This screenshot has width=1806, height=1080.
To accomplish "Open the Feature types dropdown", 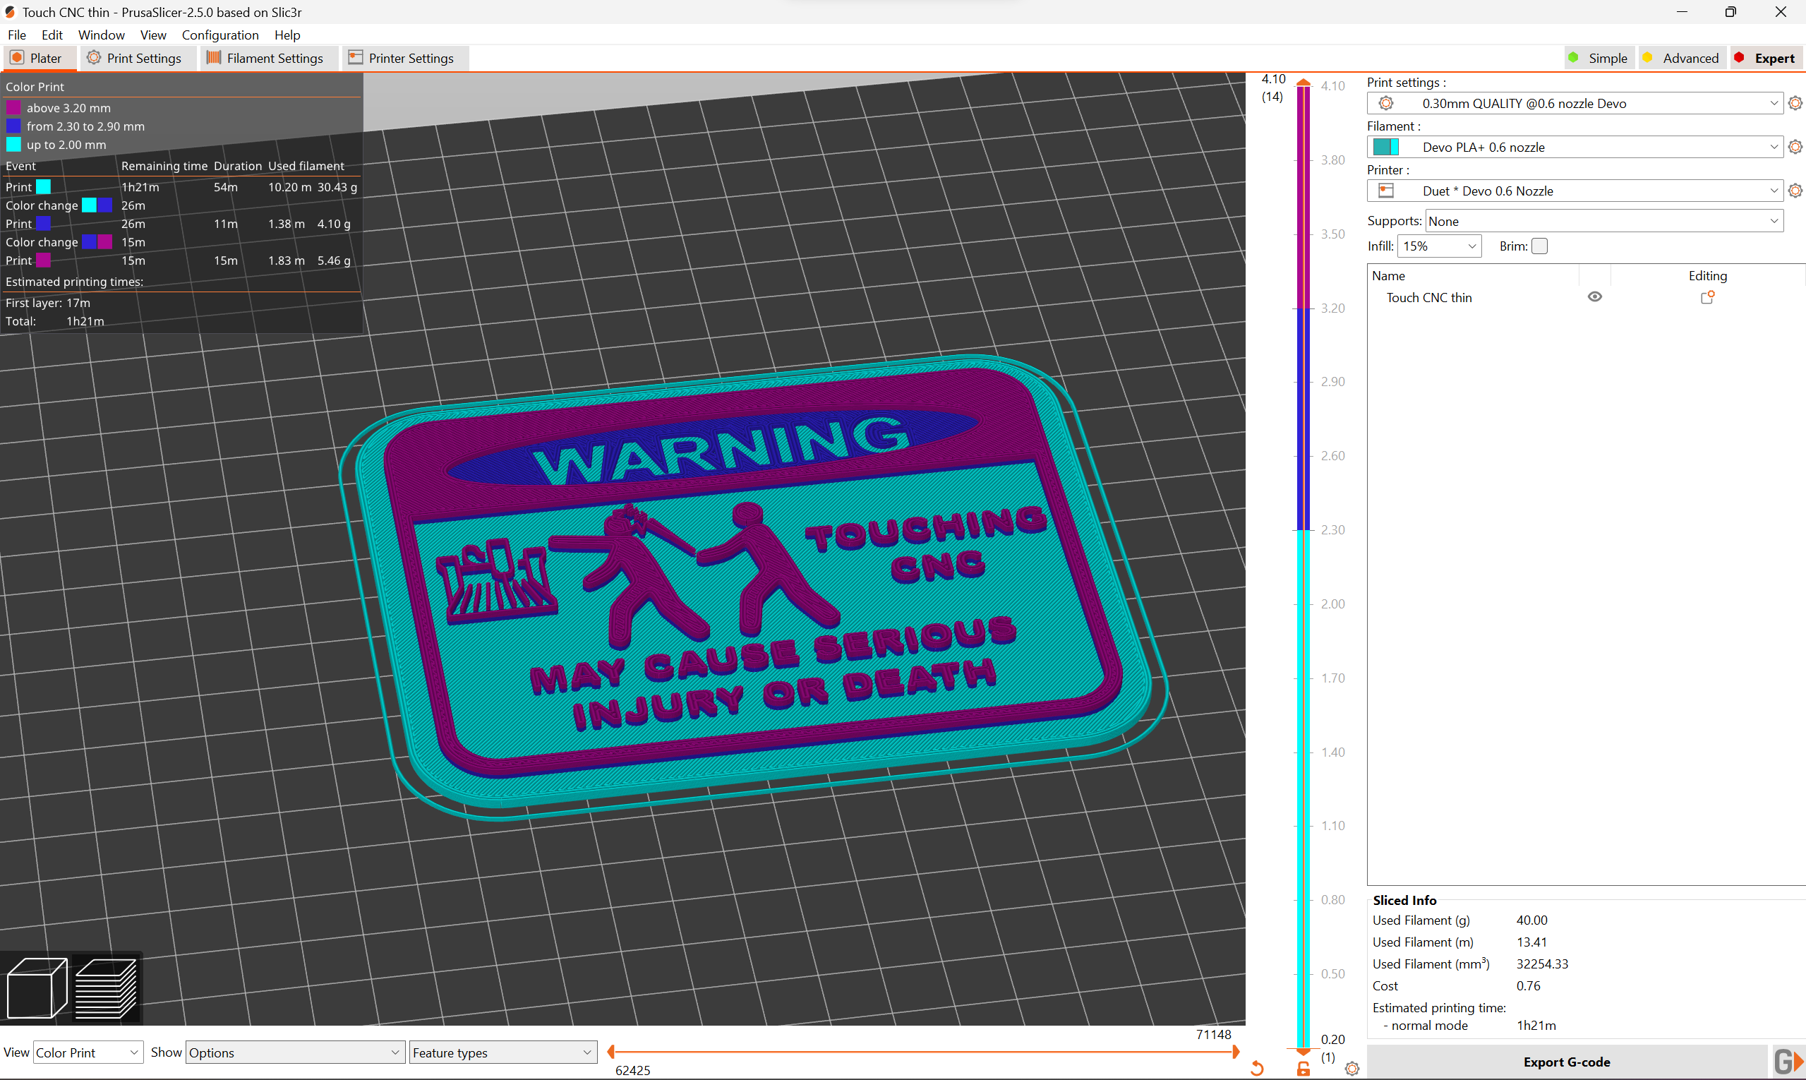I will tap(502, 1052).
